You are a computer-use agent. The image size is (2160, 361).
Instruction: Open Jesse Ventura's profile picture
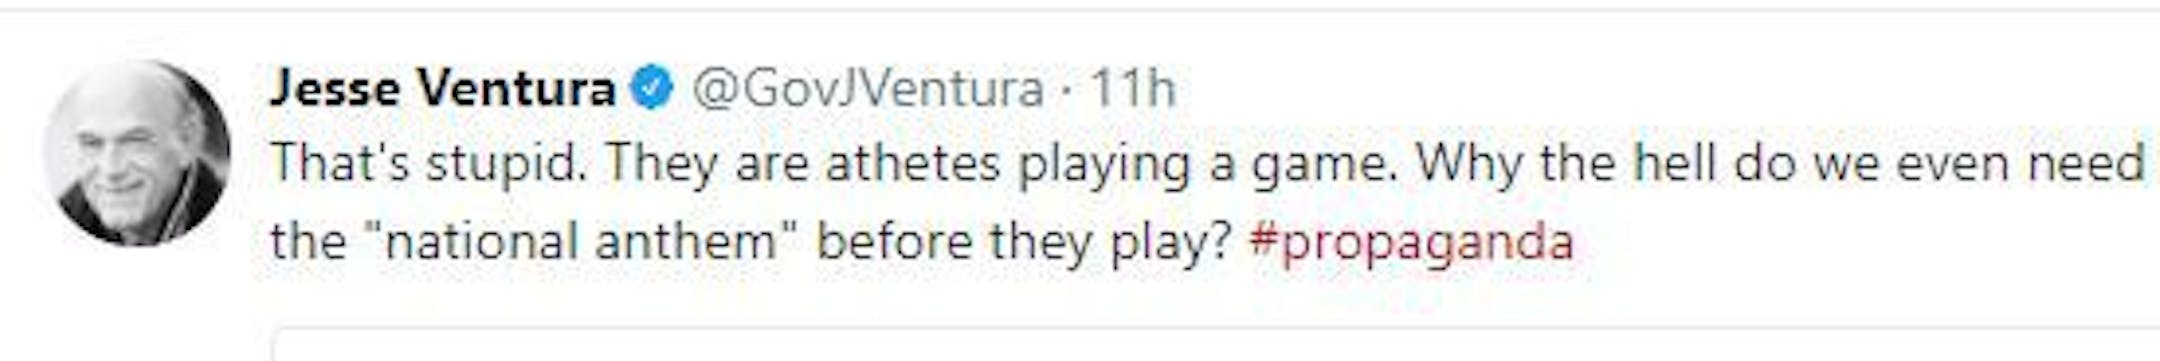(x=137, y=153)
